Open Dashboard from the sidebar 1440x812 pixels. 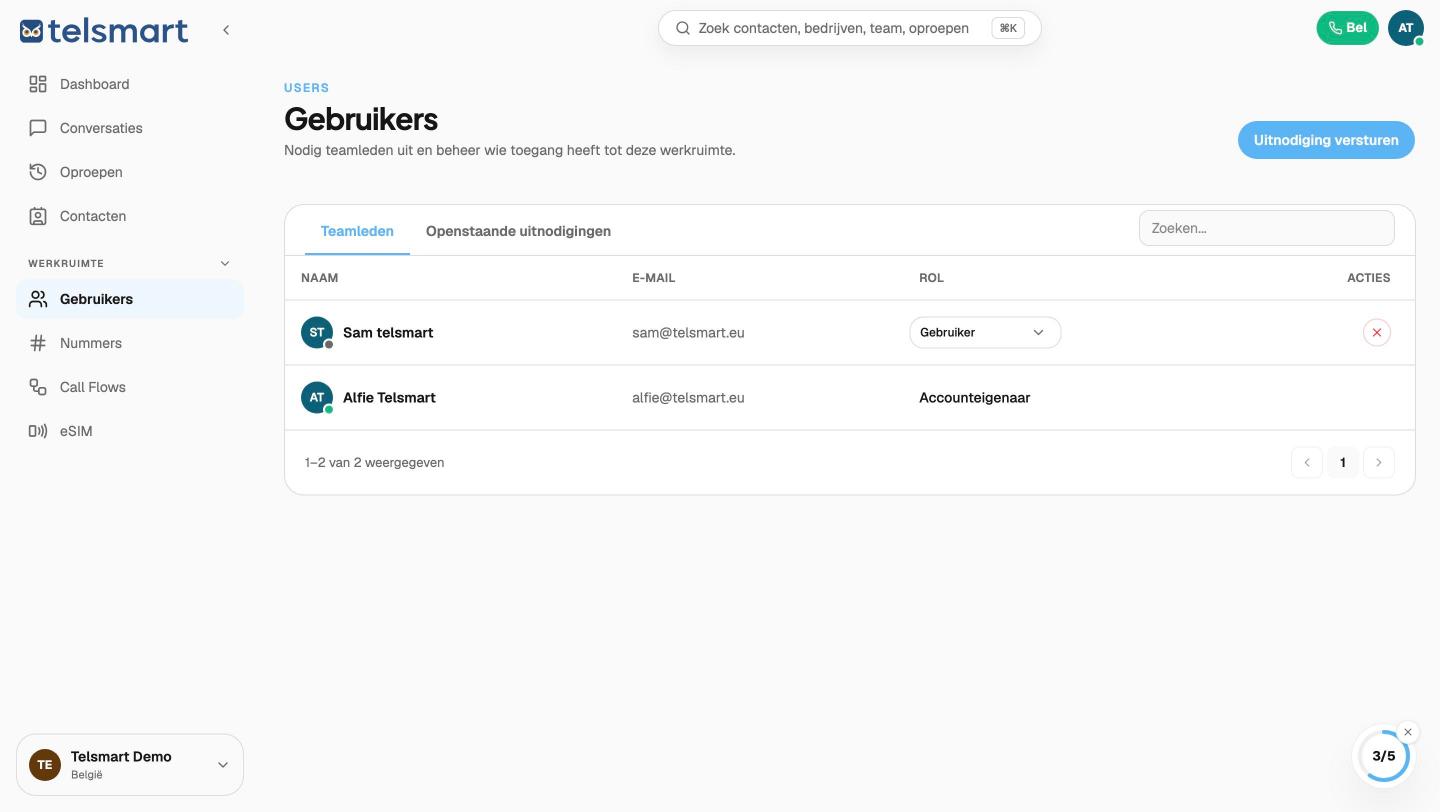pos(130,84)
